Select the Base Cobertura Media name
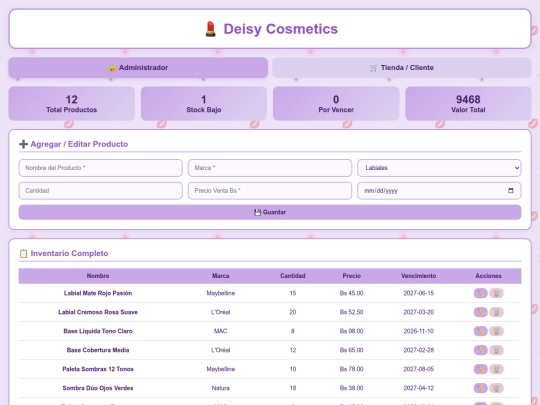This screenshot has width=540, height=405. click(98, 350)
